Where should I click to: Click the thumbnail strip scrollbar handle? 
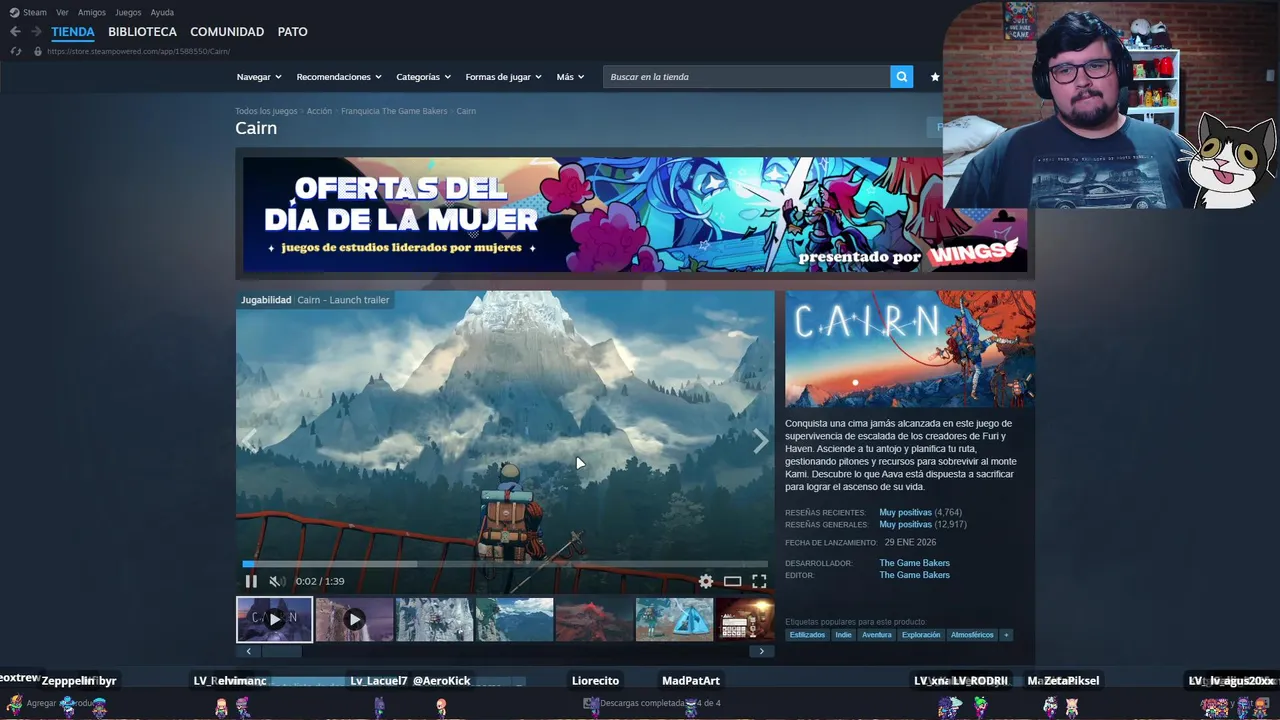coord(281,651)
